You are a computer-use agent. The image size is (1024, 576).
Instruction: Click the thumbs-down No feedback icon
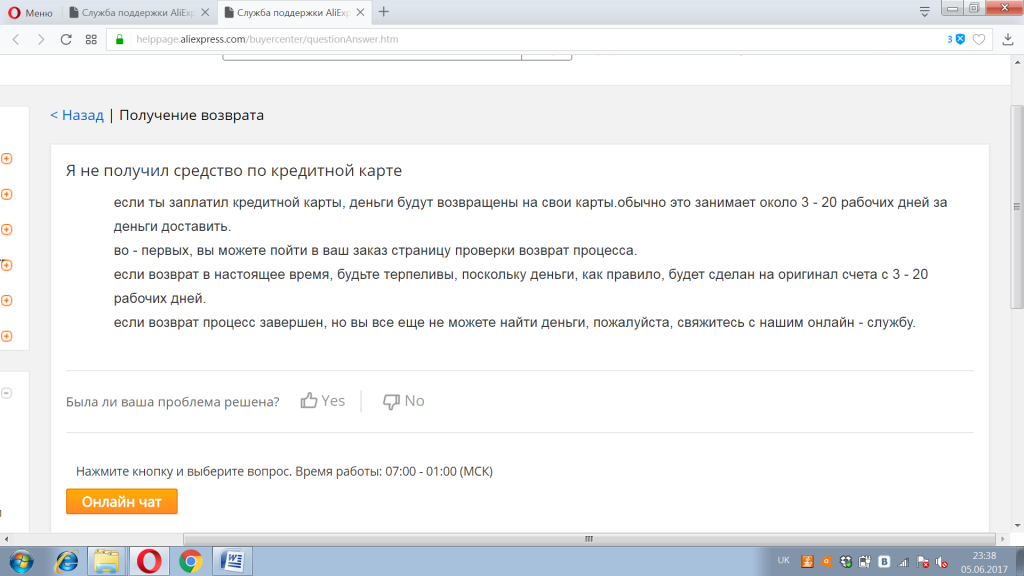point(392,401)
